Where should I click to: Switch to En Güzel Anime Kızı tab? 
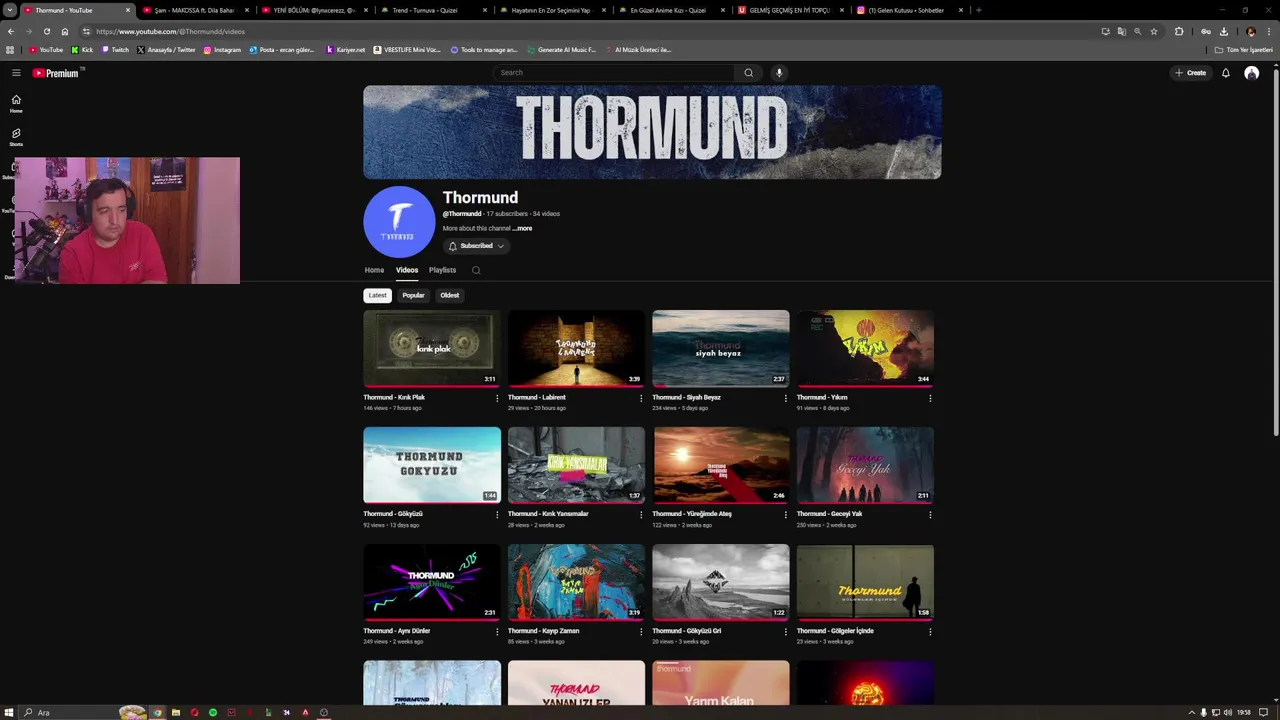672,10
